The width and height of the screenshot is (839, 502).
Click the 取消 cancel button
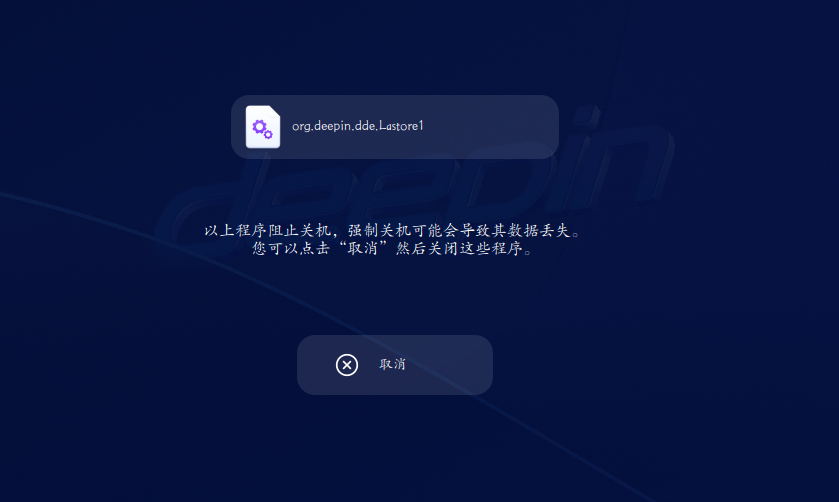(395, 365)
